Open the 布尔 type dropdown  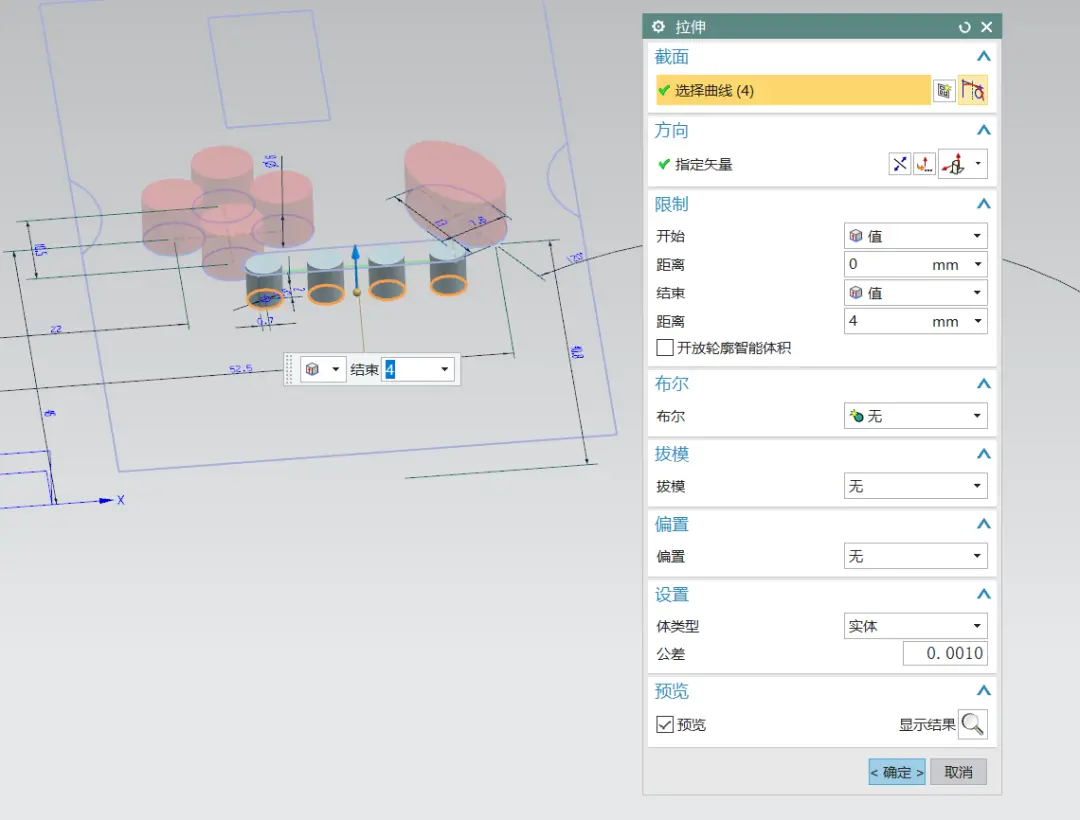pyautogui.click(x=915, y=416)
